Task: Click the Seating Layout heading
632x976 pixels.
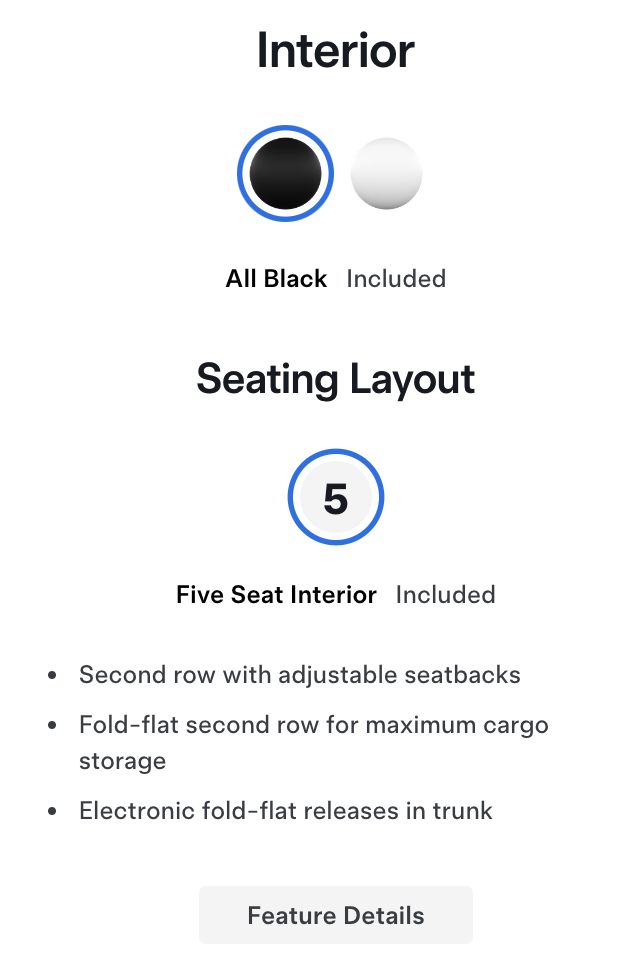Action: (x=336, y=379)
